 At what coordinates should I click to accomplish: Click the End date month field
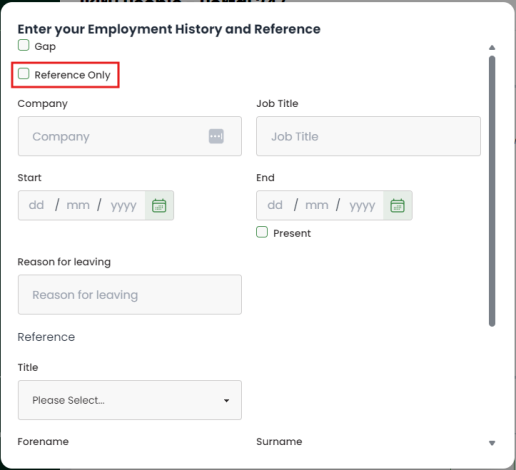click(317, 205)
